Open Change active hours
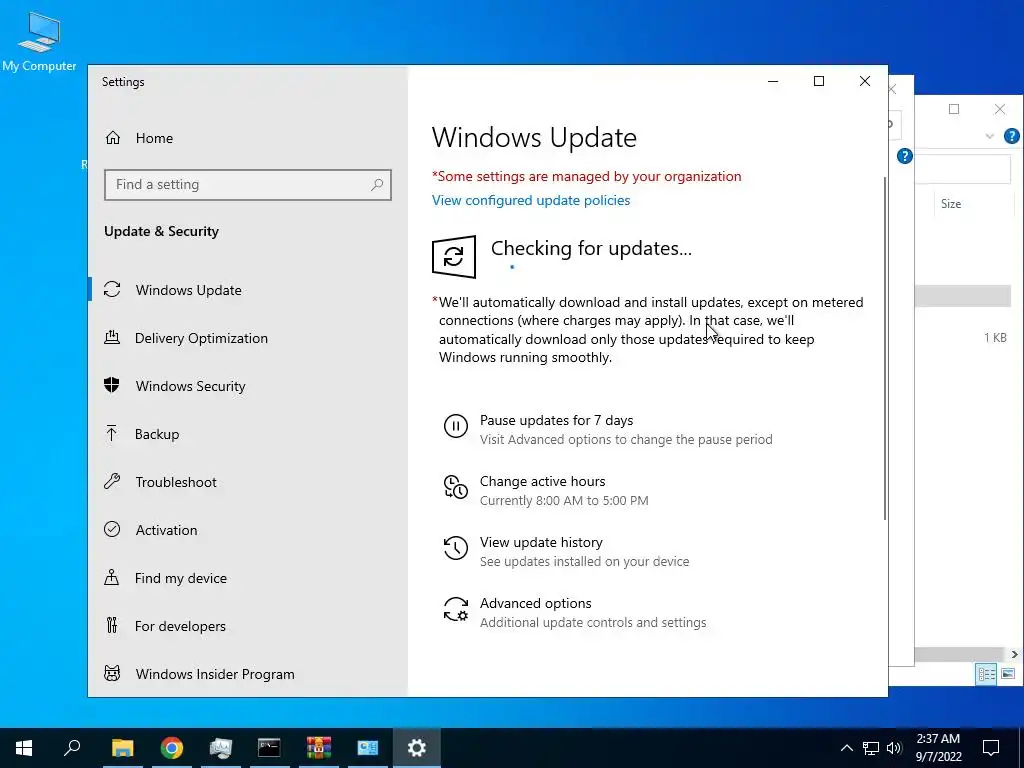 click(543, 481)
